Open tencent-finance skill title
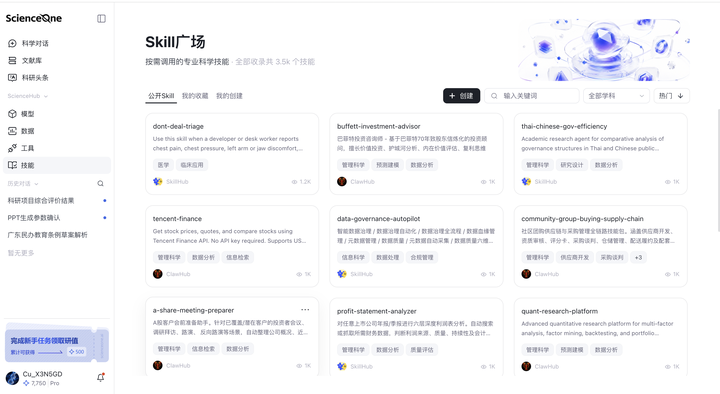 (177, 219)
